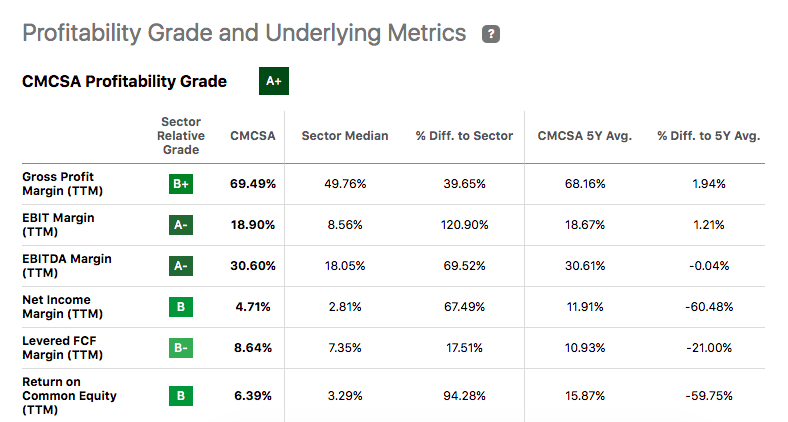Viewport: 788px width, 422px height.
Task: Click the CMCSA column header
Action: (x=252, y=136)
